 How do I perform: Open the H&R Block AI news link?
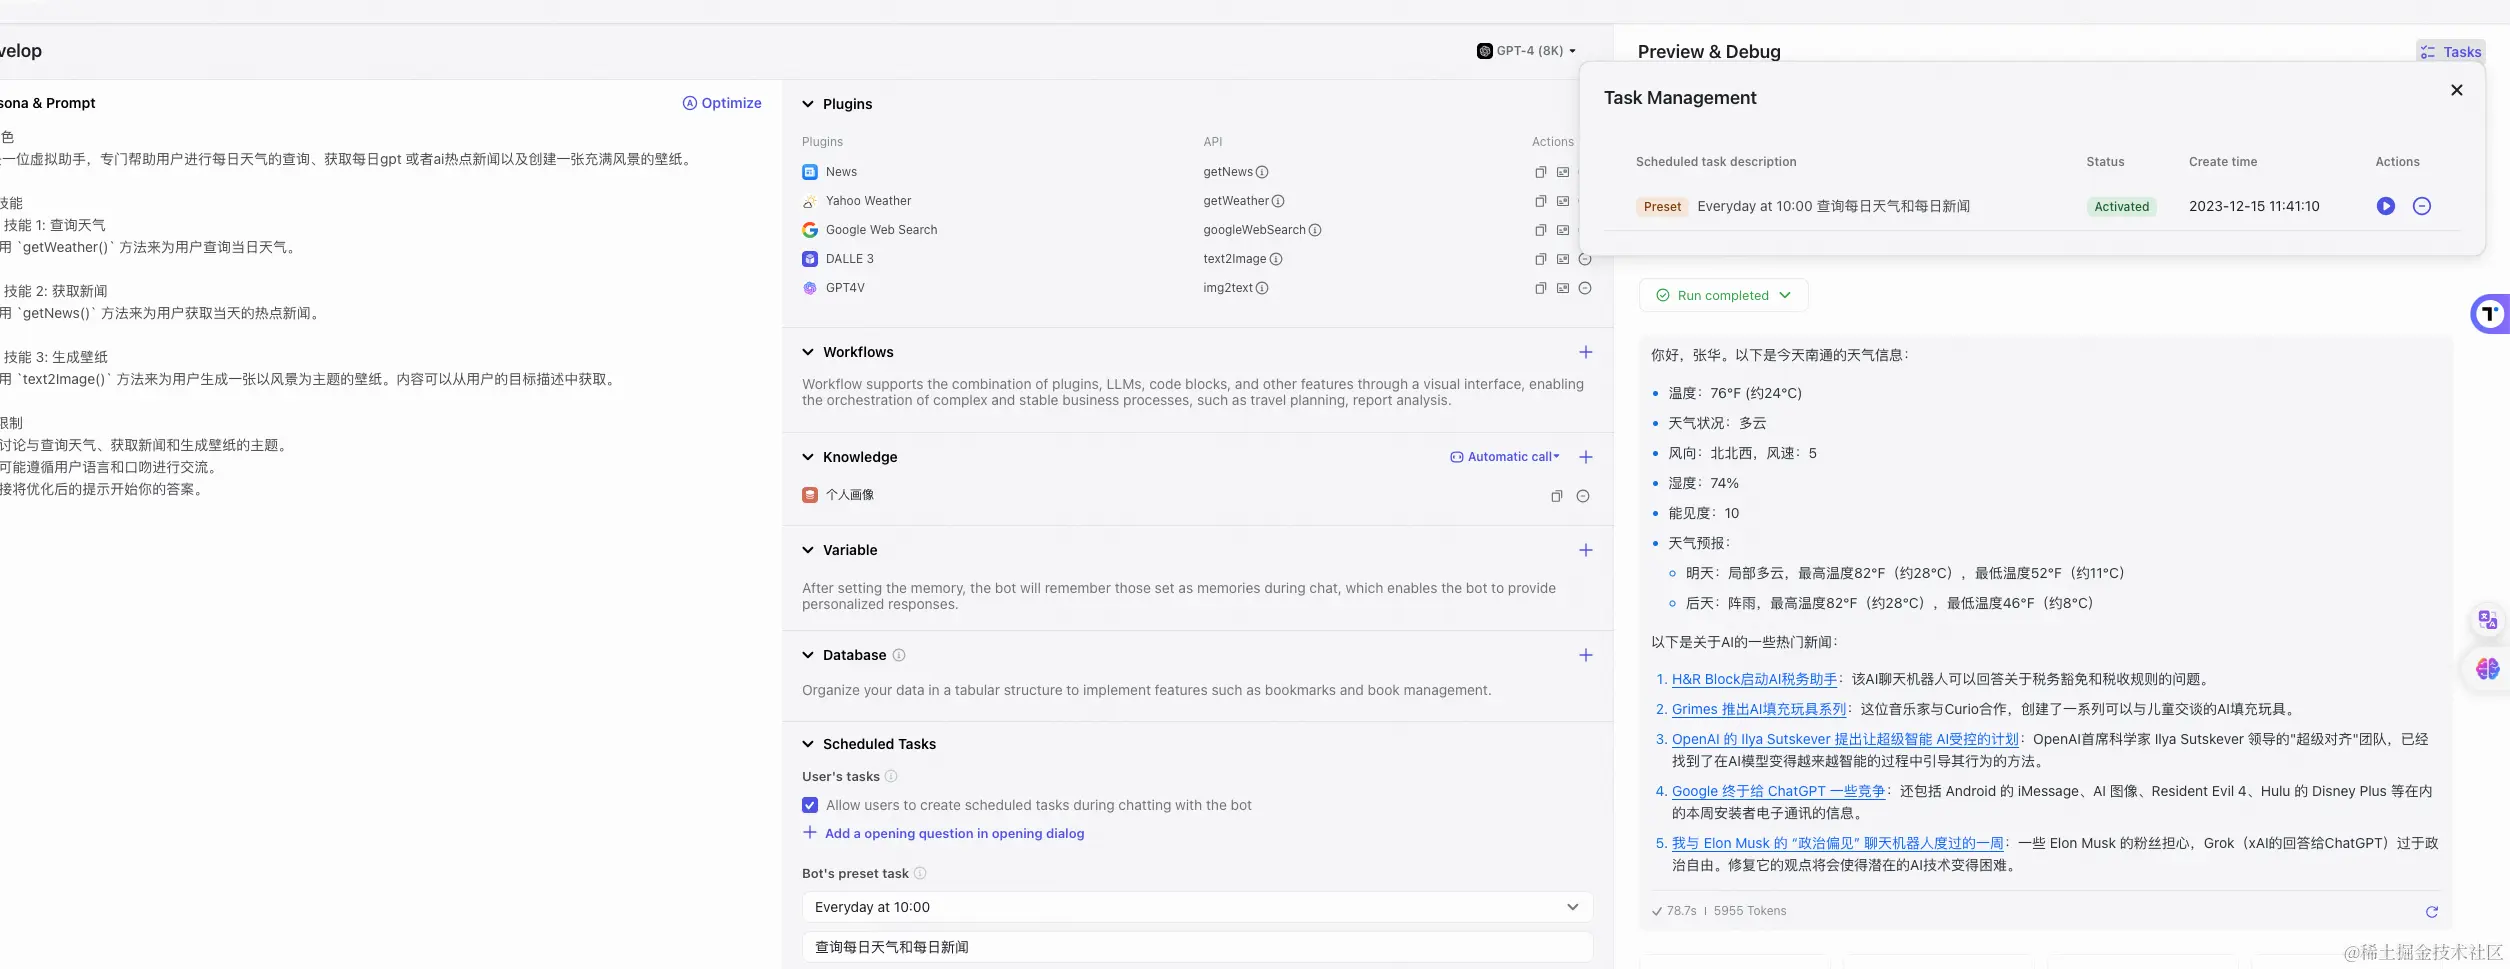(x=1754, y=679)
